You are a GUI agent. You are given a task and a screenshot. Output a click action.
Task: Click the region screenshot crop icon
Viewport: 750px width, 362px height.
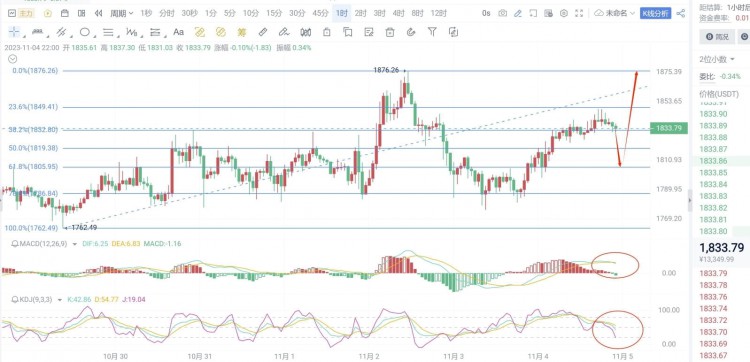(533, 13)
